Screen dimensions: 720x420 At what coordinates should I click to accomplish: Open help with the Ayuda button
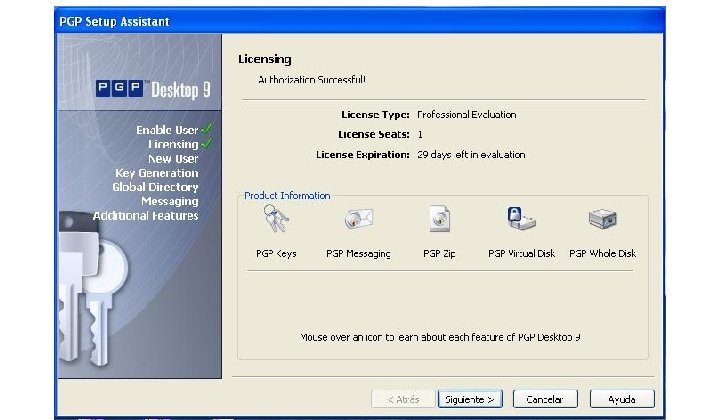click(x=622, y=399)
